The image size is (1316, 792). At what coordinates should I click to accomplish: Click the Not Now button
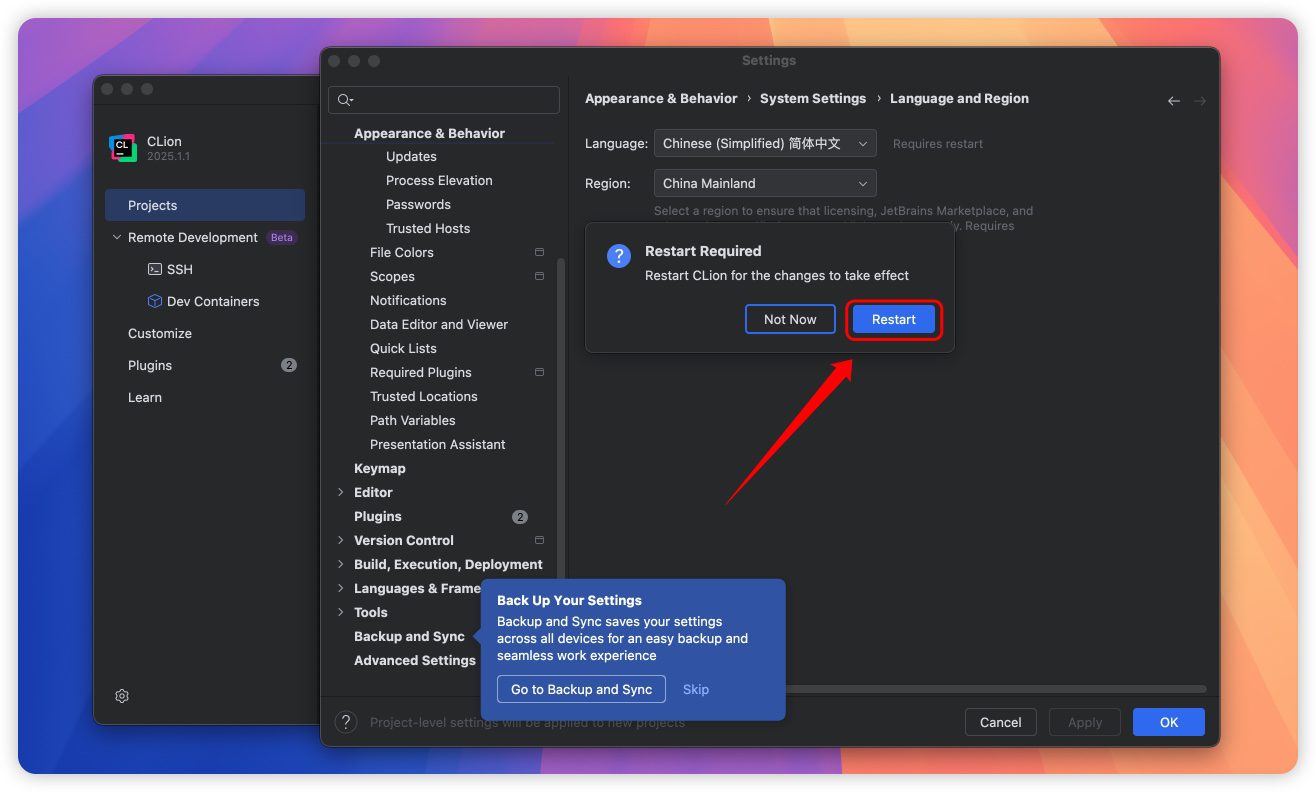pyautogui.click(x=790, y=319)
